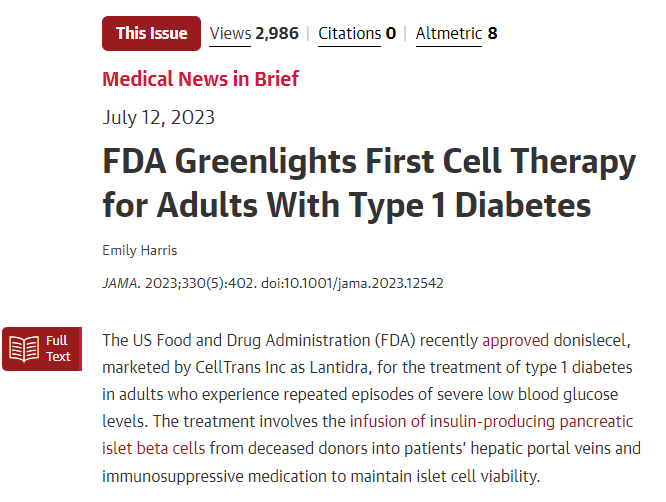666x502 pixels.
Task: Click the July 12, 2023 publication date
Action: click(158, 117)
